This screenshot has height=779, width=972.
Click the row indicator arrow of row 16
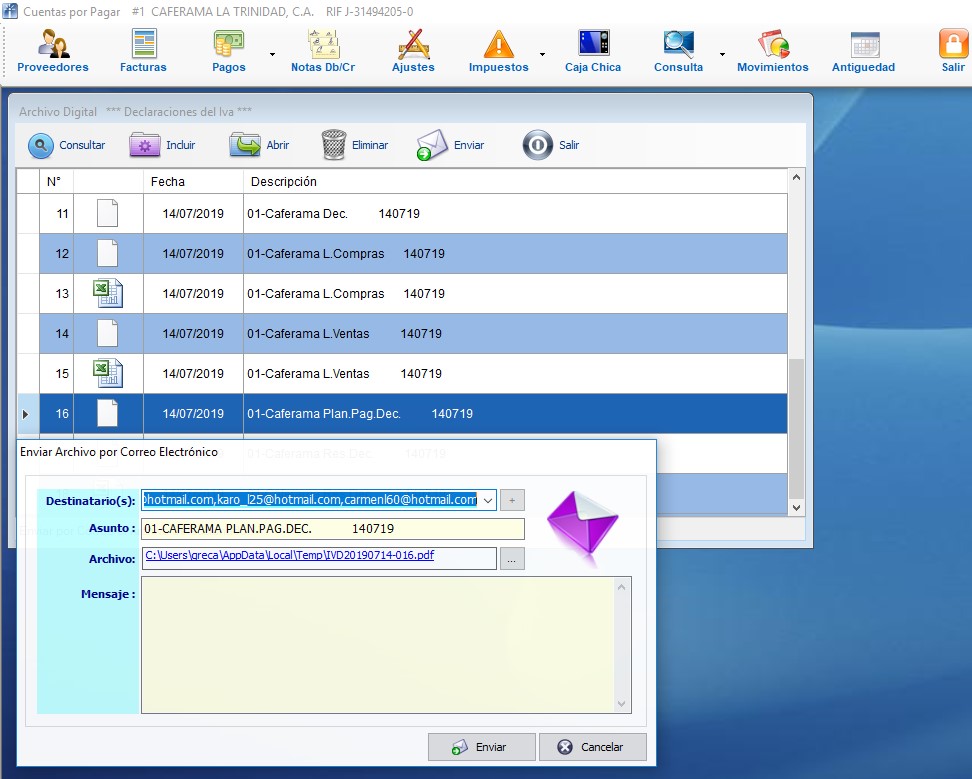(25, 414)
